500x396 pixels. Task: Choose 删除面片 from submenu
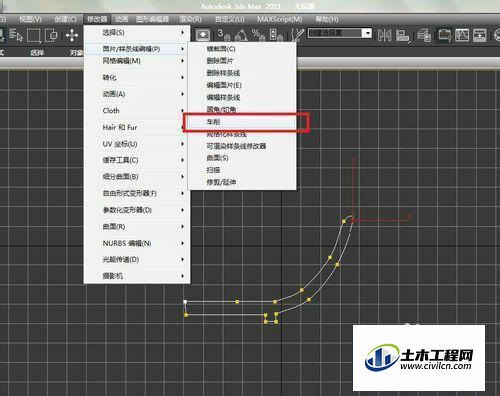tap(242, 61)
